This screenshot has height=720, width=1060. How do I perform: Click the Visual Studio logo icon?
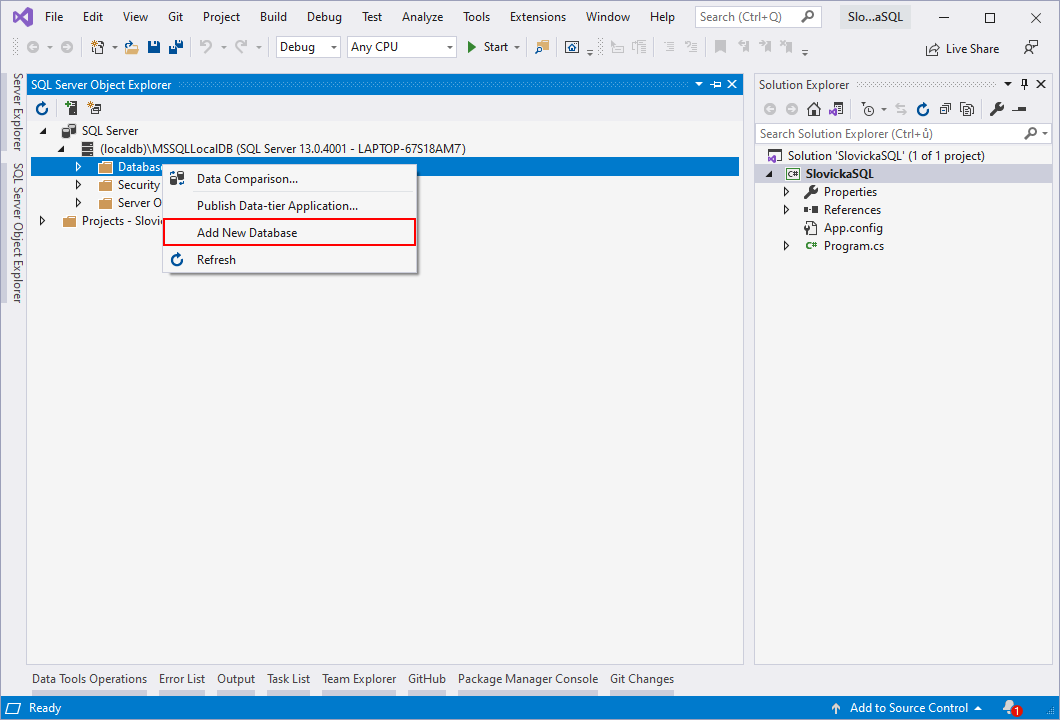pos(22,17)
